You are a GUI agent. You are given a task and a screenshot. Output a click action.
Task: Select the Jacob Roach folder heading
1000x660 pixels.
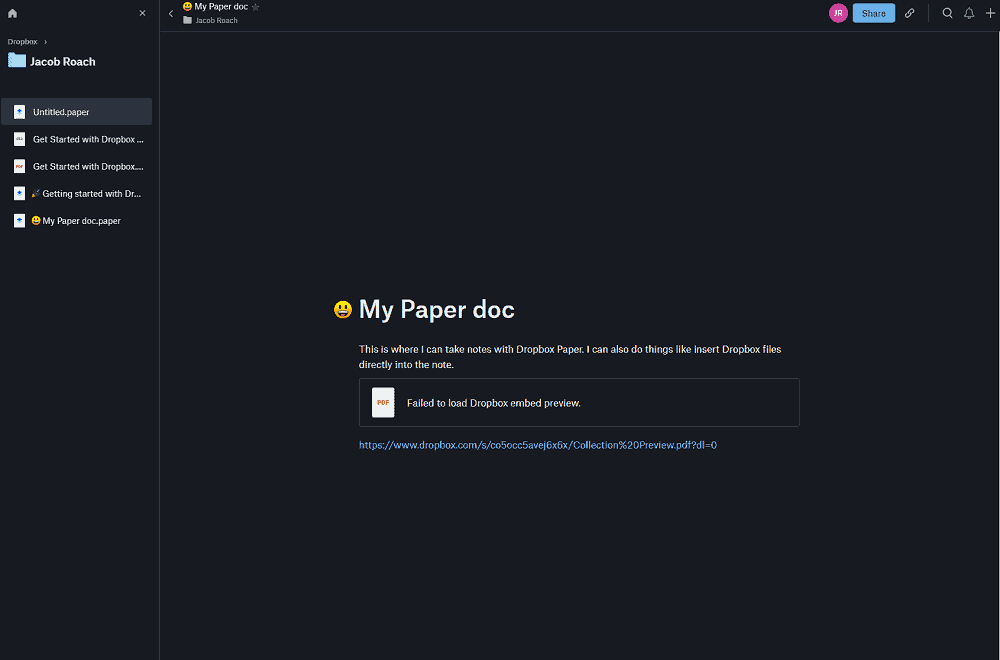62,61
